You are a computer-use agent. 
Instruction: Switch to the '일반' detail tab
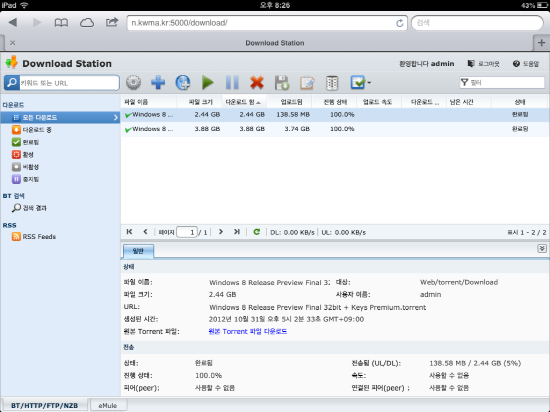[138, 251]
